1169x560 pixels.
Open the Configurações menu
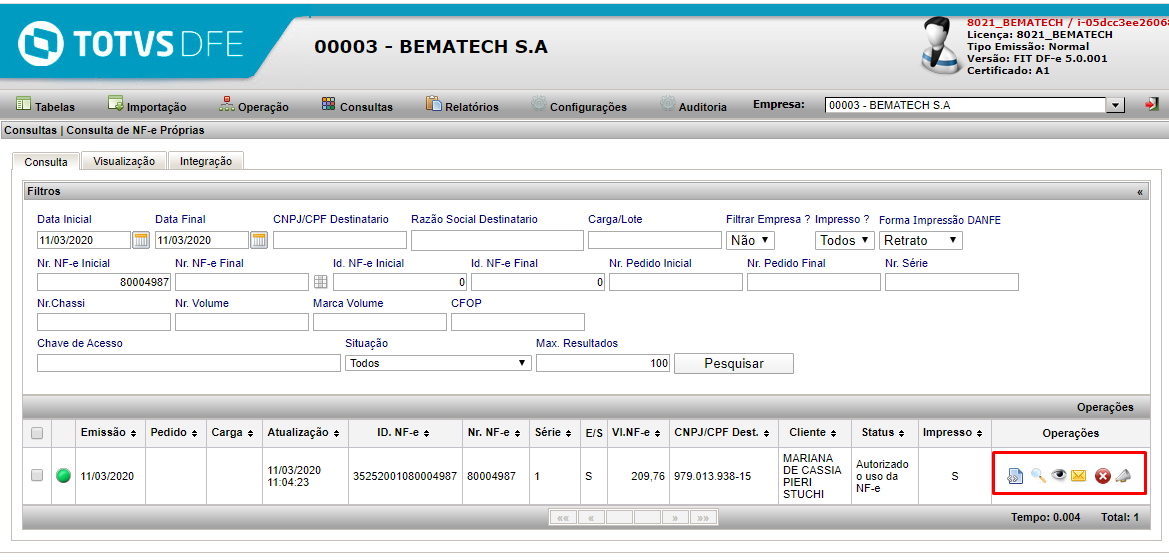(x=579, y=105)
